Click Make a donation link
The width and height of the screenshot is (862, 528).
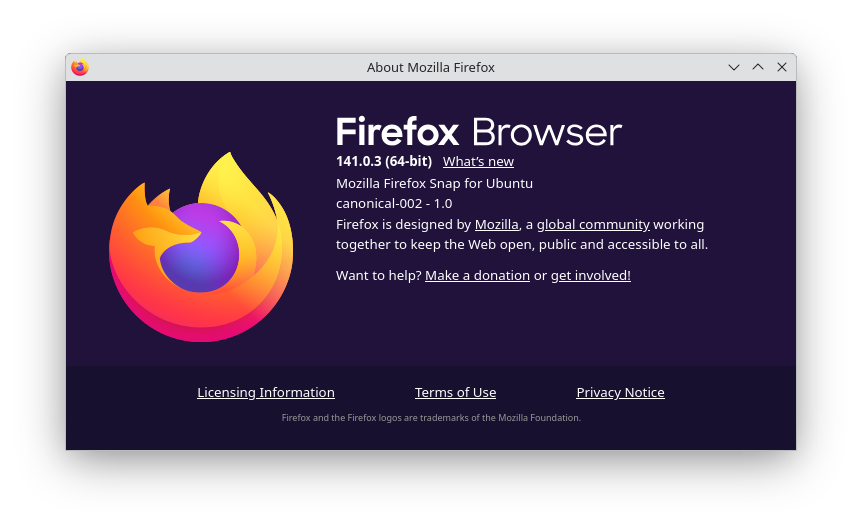[477, 276]
